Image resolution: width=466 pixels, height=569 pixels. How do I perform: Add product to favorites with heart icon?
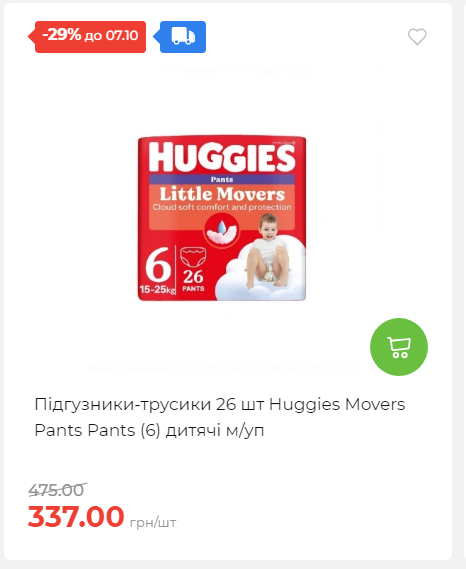[417, 37]
